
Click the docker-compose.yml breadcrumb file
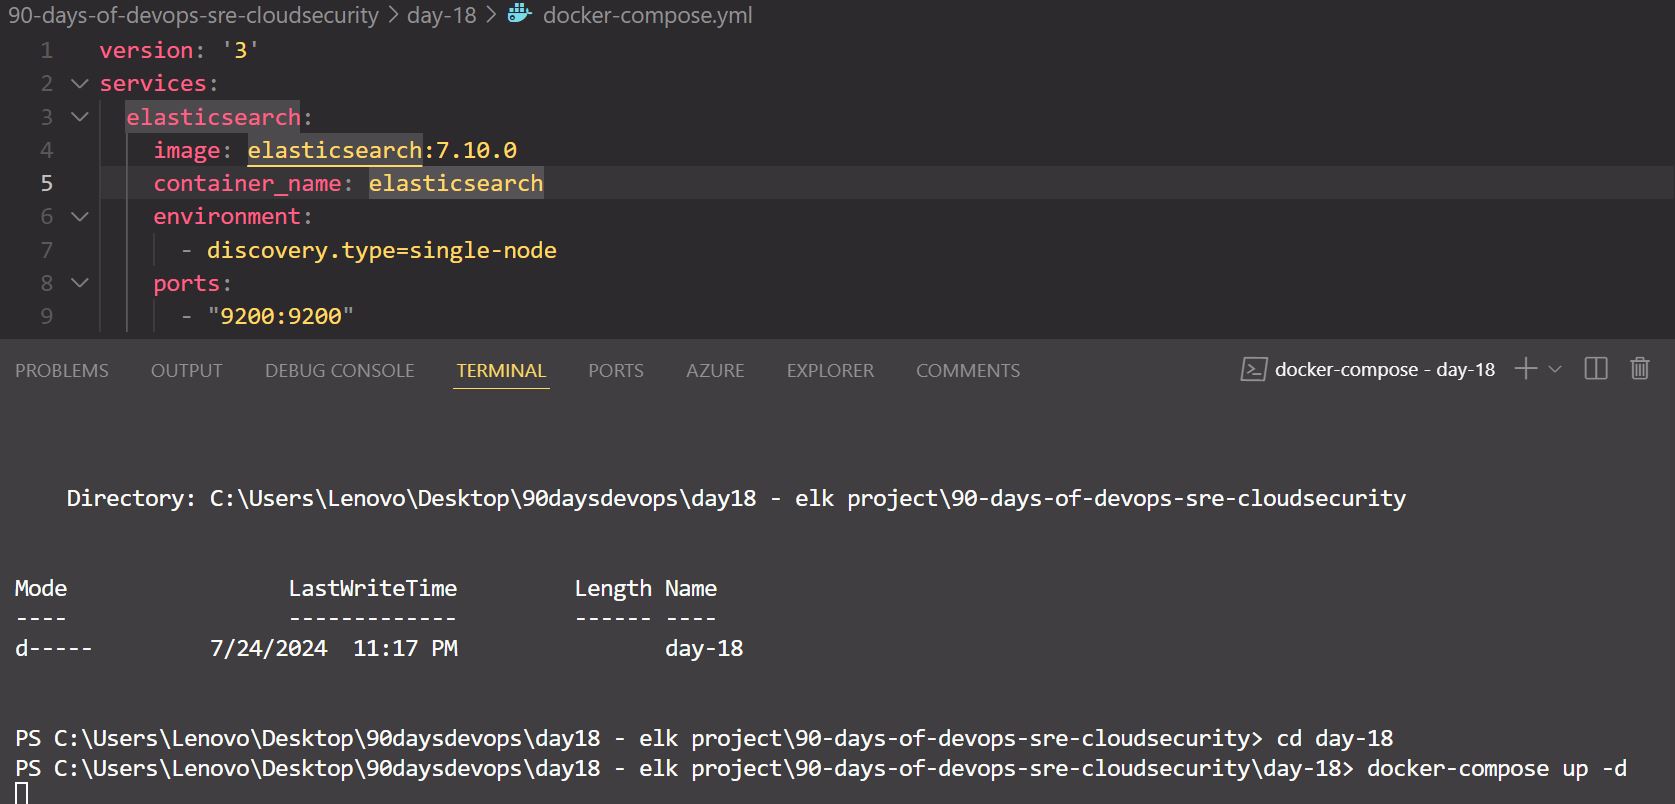tap(648, 15)
